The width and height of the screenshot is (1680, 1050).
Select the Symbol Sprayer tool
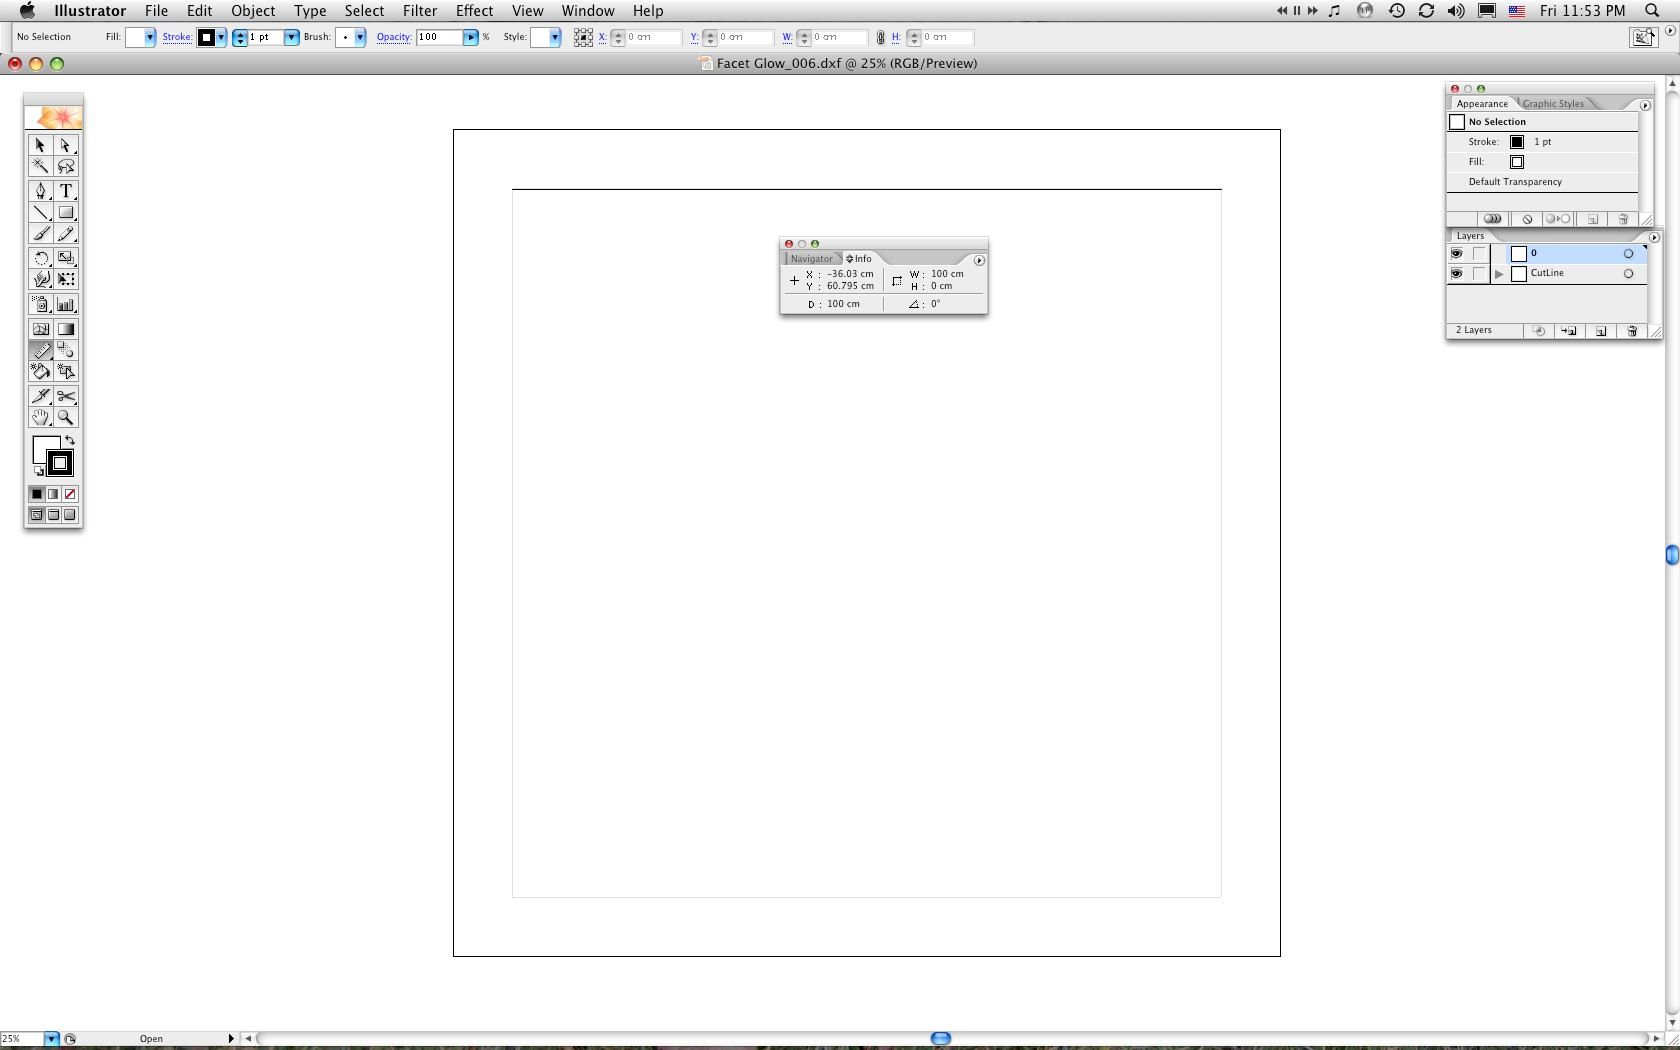(40, 305)
